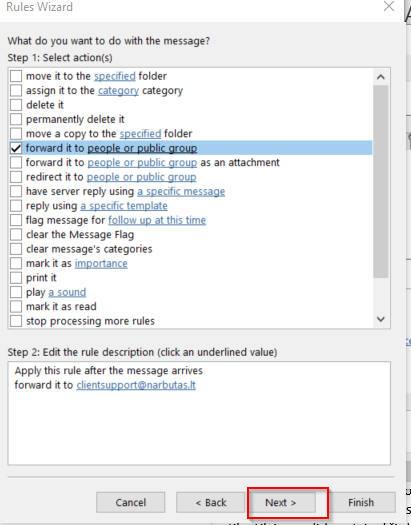Check 'move it to the specified folder' checkbox
The image size is (411, 525).
coord(16,76)
